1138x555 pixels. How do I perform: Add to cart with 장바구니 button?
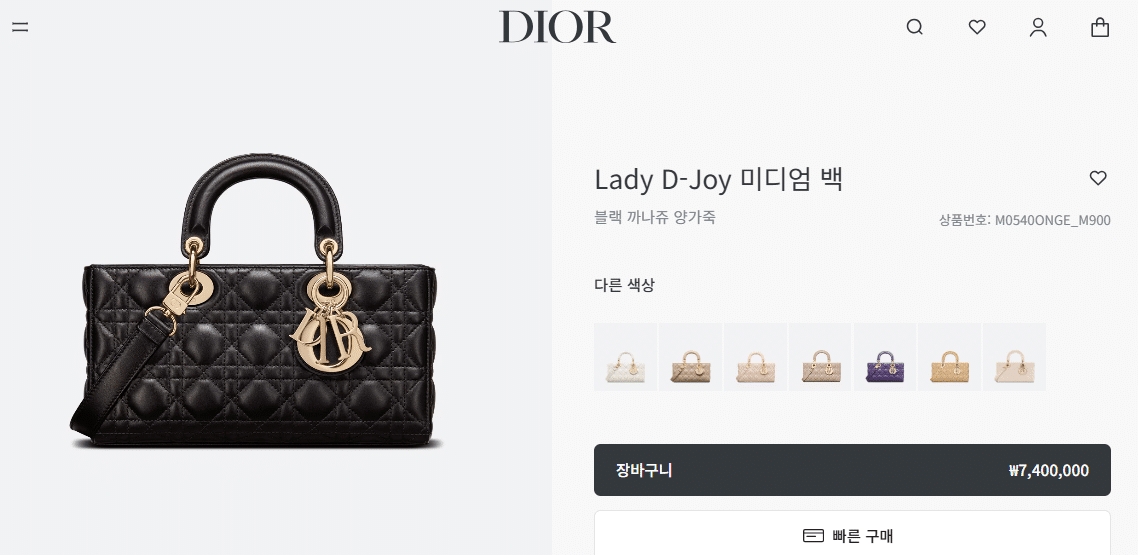852,470
